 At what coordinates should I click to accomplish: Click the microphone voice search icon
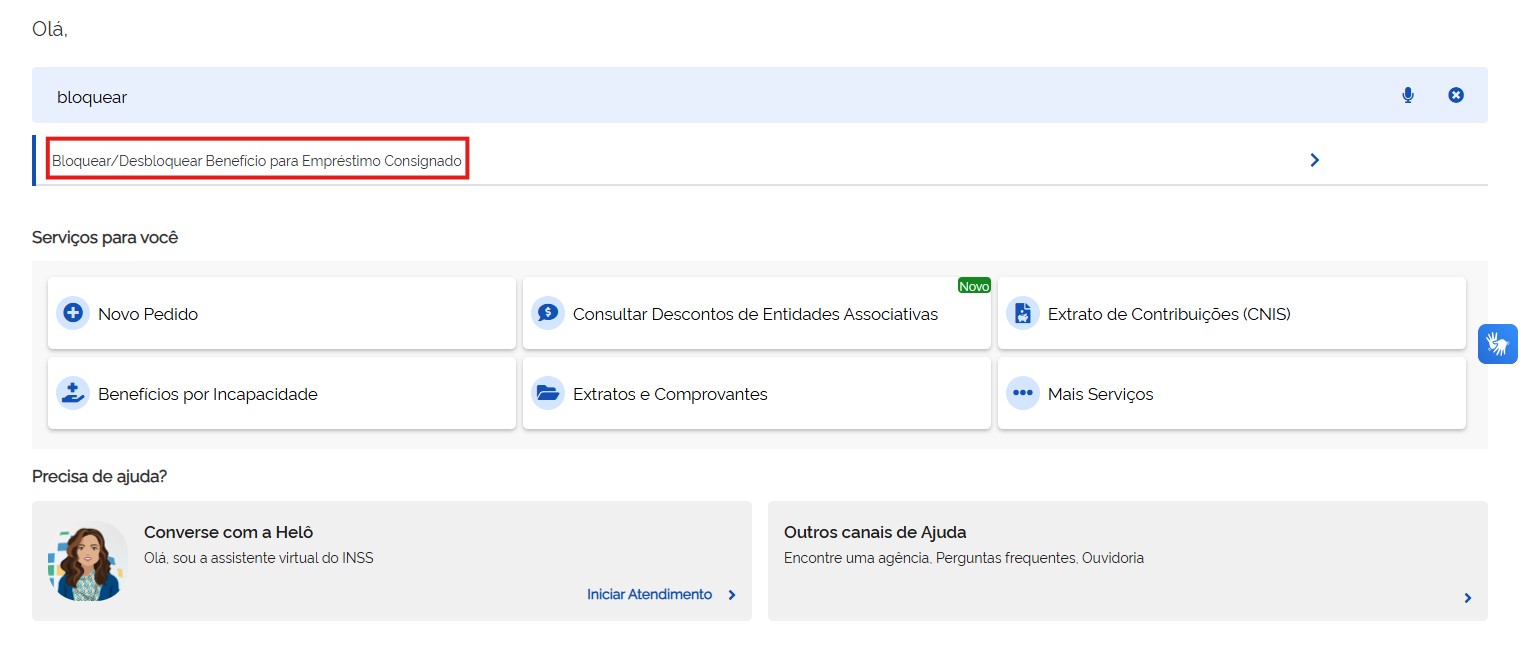coord(1408,95)
